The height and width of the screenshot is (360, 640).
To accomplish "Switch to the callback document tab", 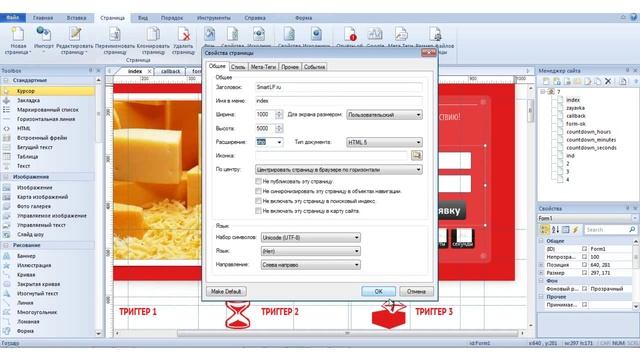I will pos(170,71).
